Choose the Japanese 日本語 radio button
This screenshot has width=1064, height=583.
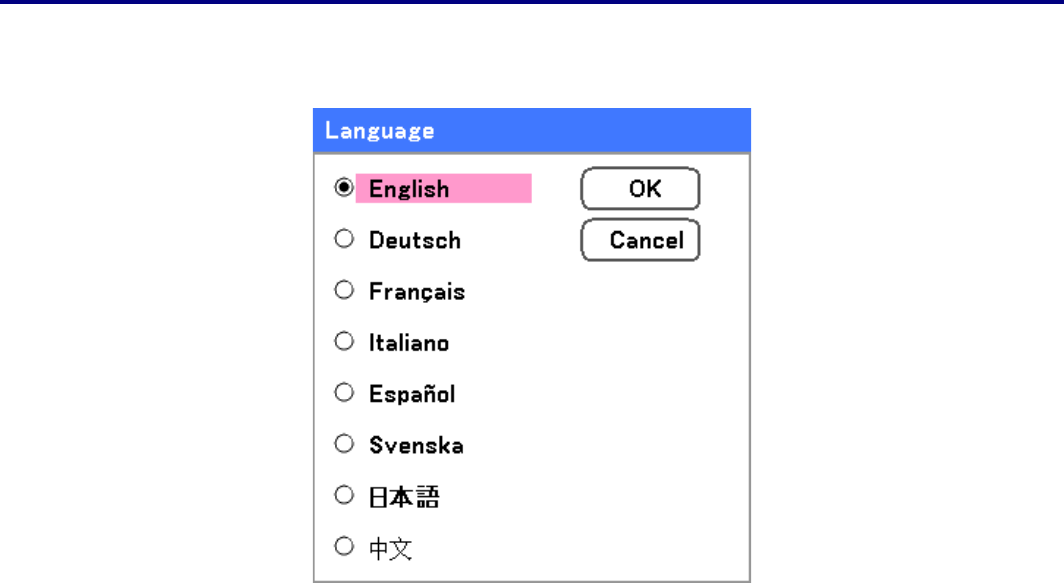344,495
